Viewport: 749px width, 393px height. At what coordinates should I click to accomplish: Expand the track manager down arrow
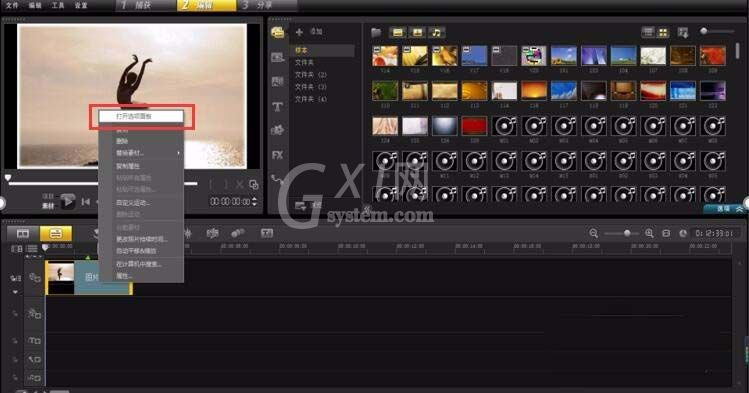pos(15,292)
